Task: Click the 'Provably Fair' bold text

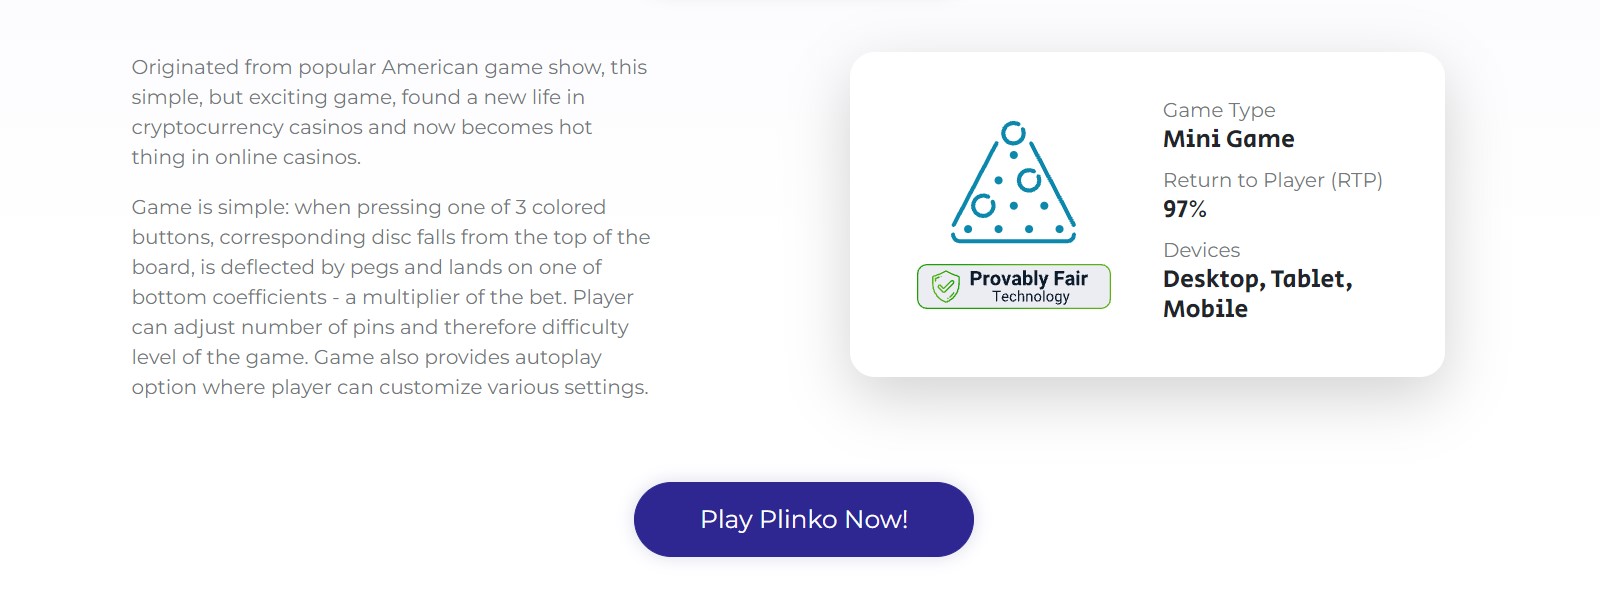Action: pos(1028,279)
